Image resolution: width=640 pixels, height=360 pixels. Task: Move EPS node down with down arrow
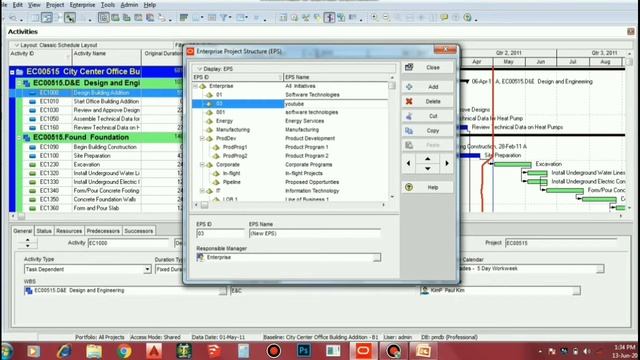click(x=427, y=168)
